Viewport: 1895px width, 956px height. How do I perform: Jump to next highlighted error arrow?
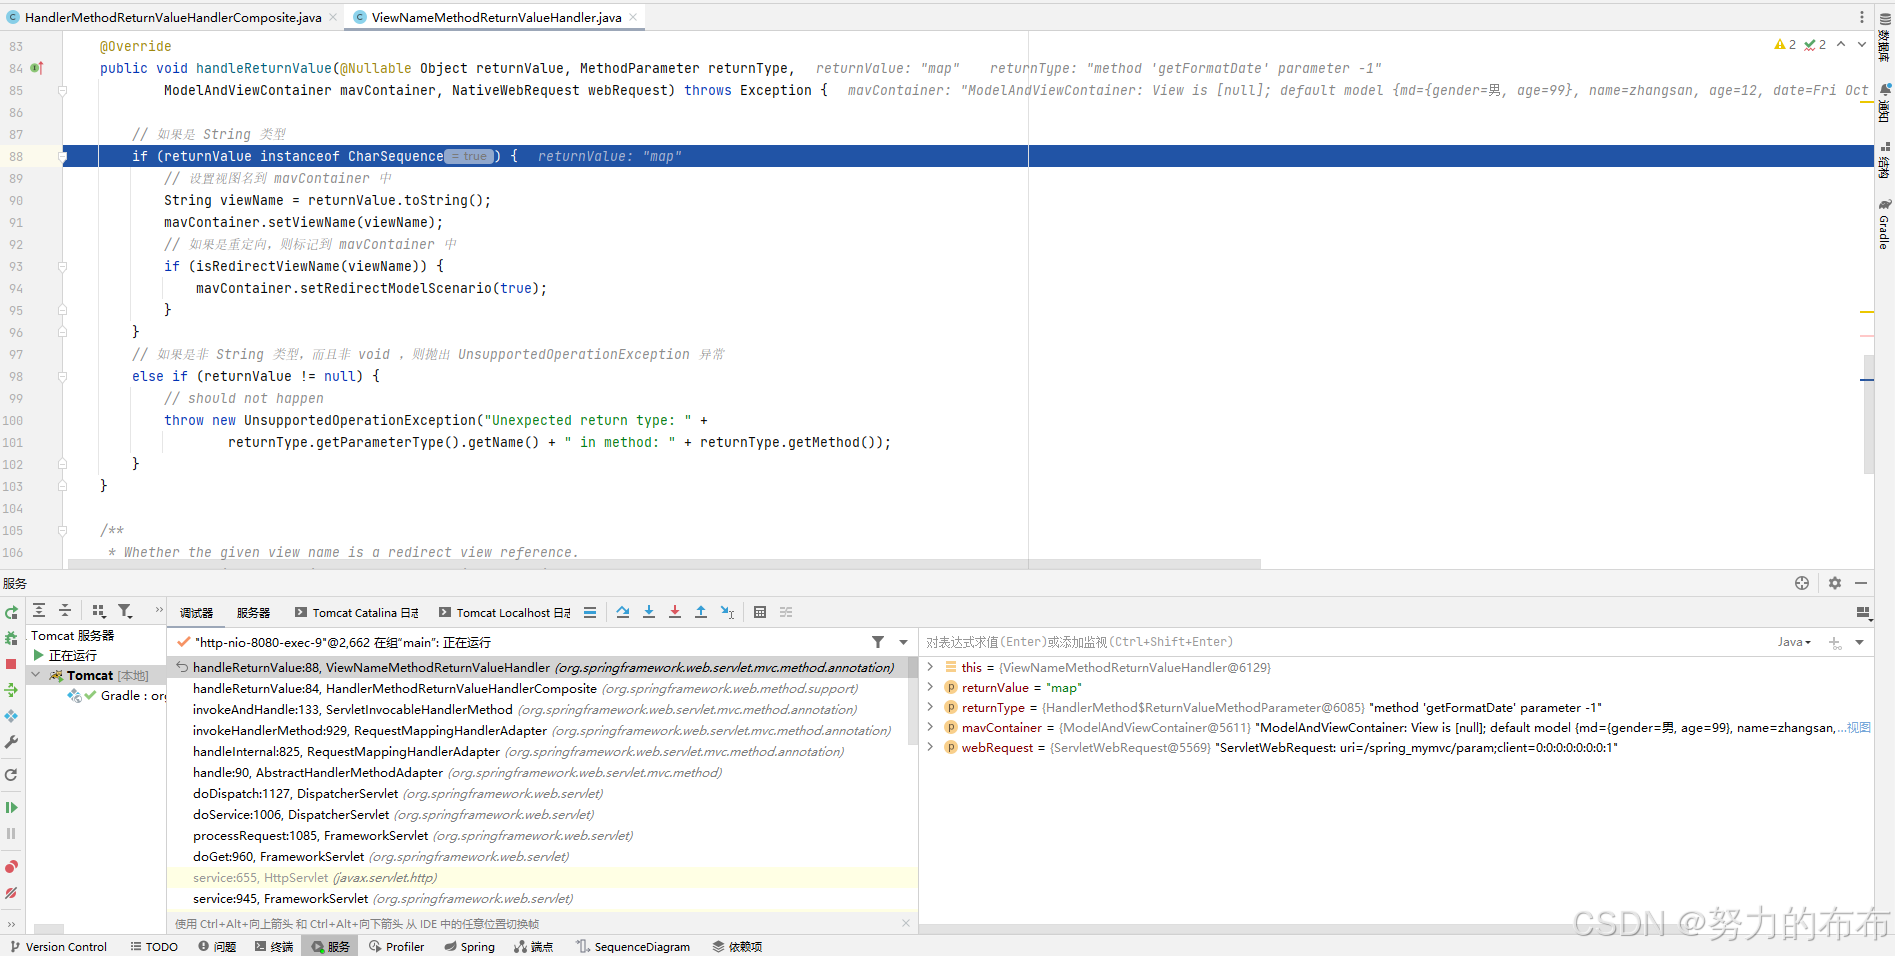tap(1862, 45)
